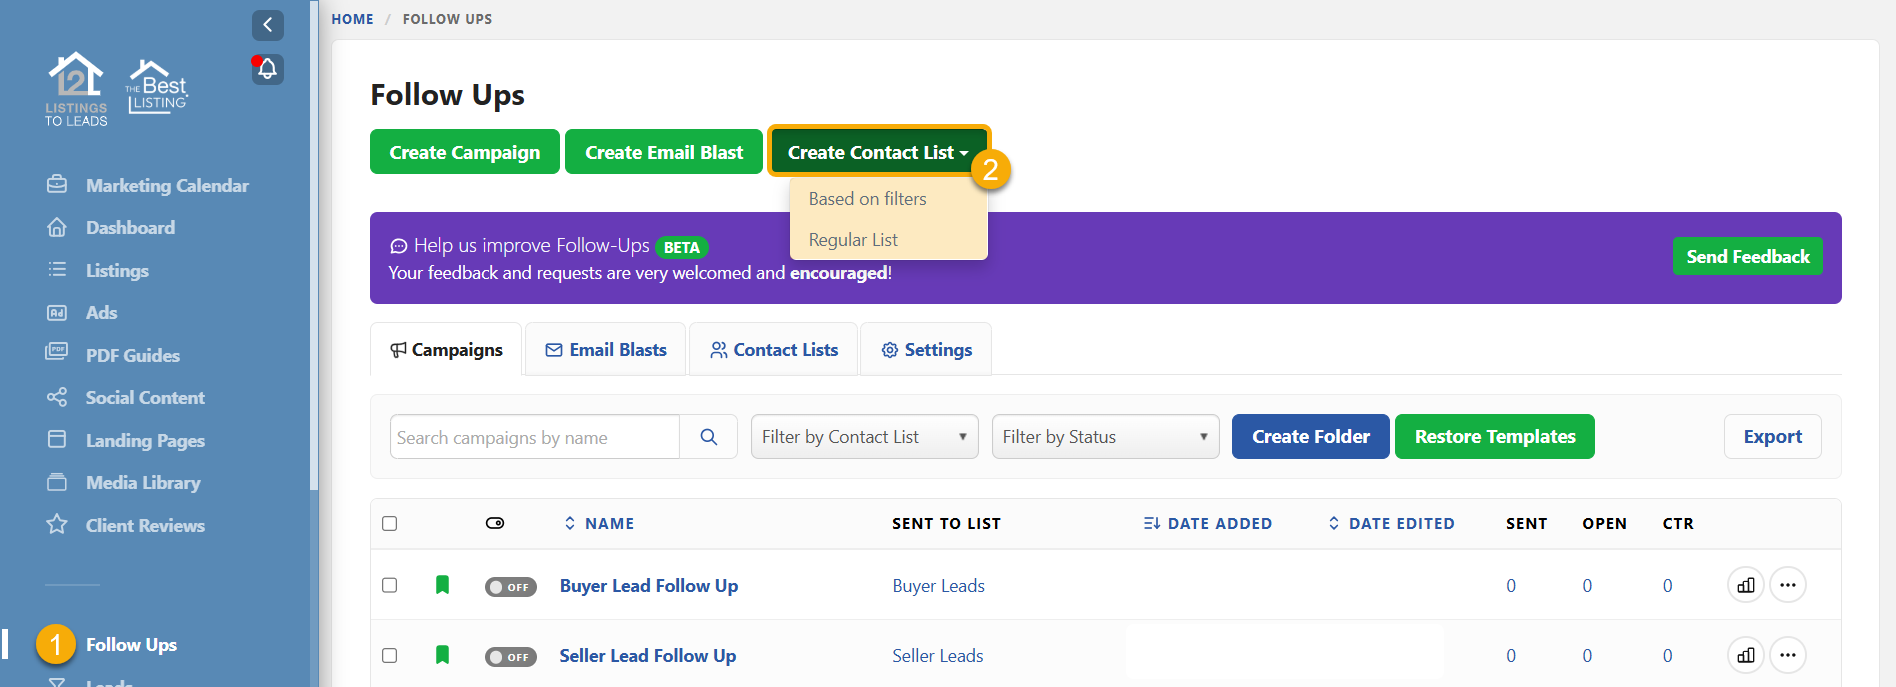1896x687 pixels.
Task: Click the Marketing Calendar sidebar icon
Action: click(57, 185)
